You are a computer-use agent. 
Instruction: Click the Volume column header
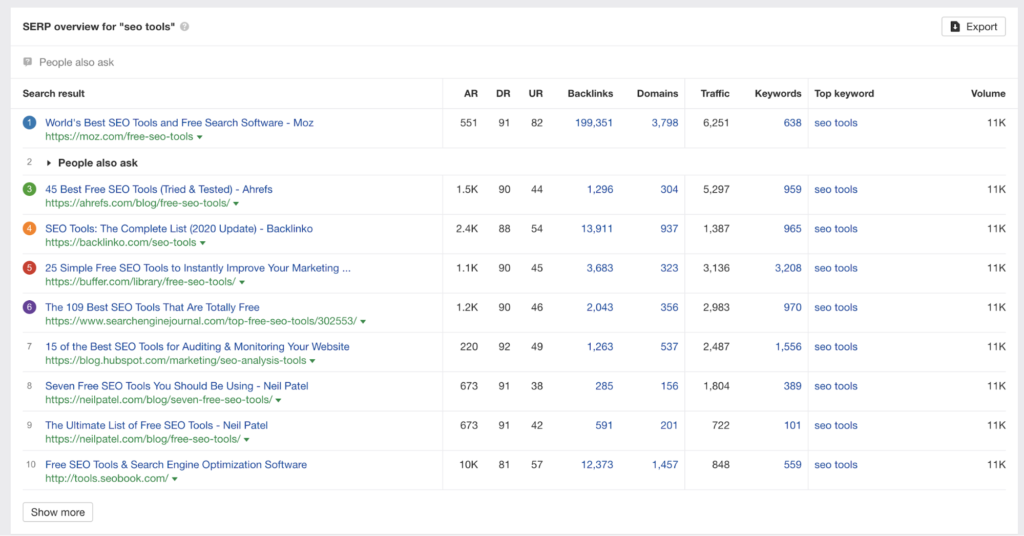988,93
